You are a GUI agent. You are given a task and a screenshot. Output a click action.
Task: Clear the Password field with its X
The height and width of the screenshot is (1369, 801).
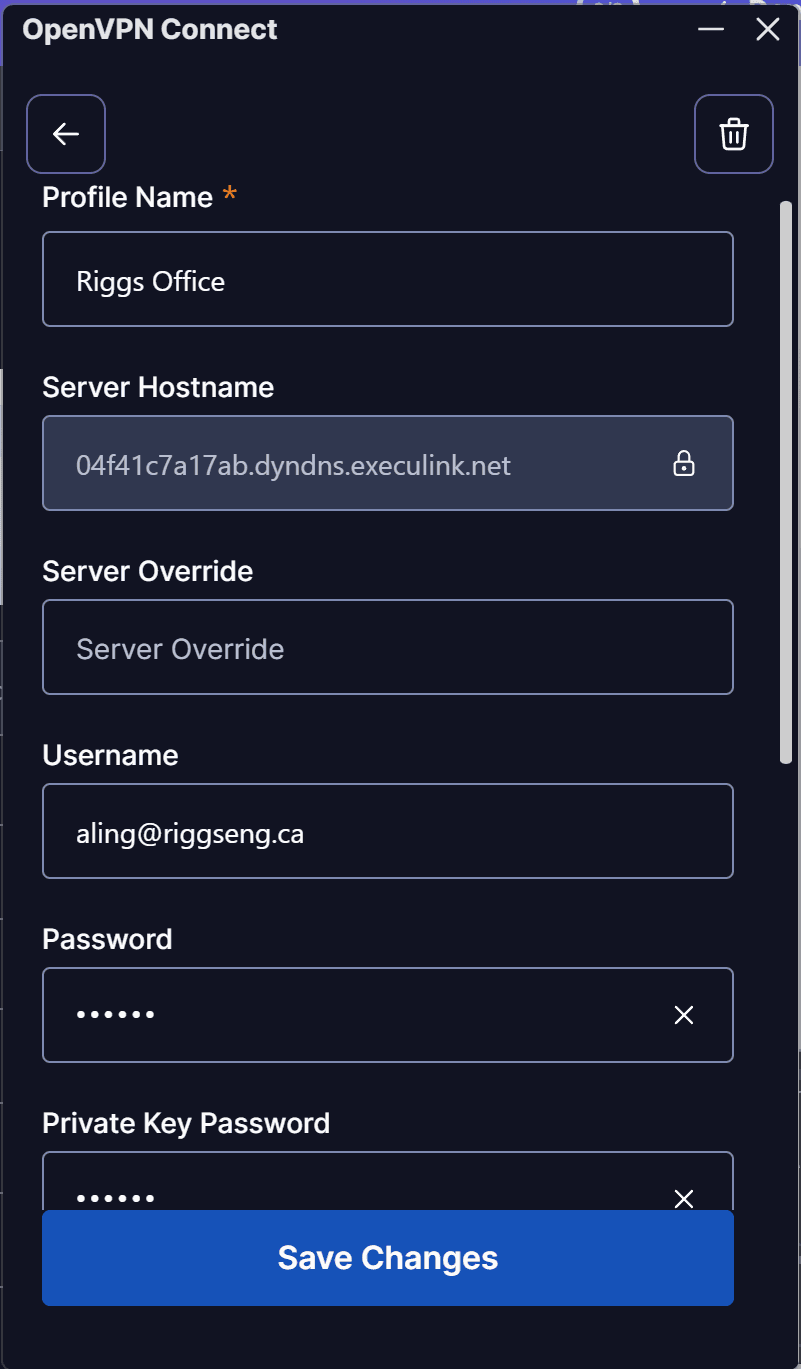point(684,1015)
